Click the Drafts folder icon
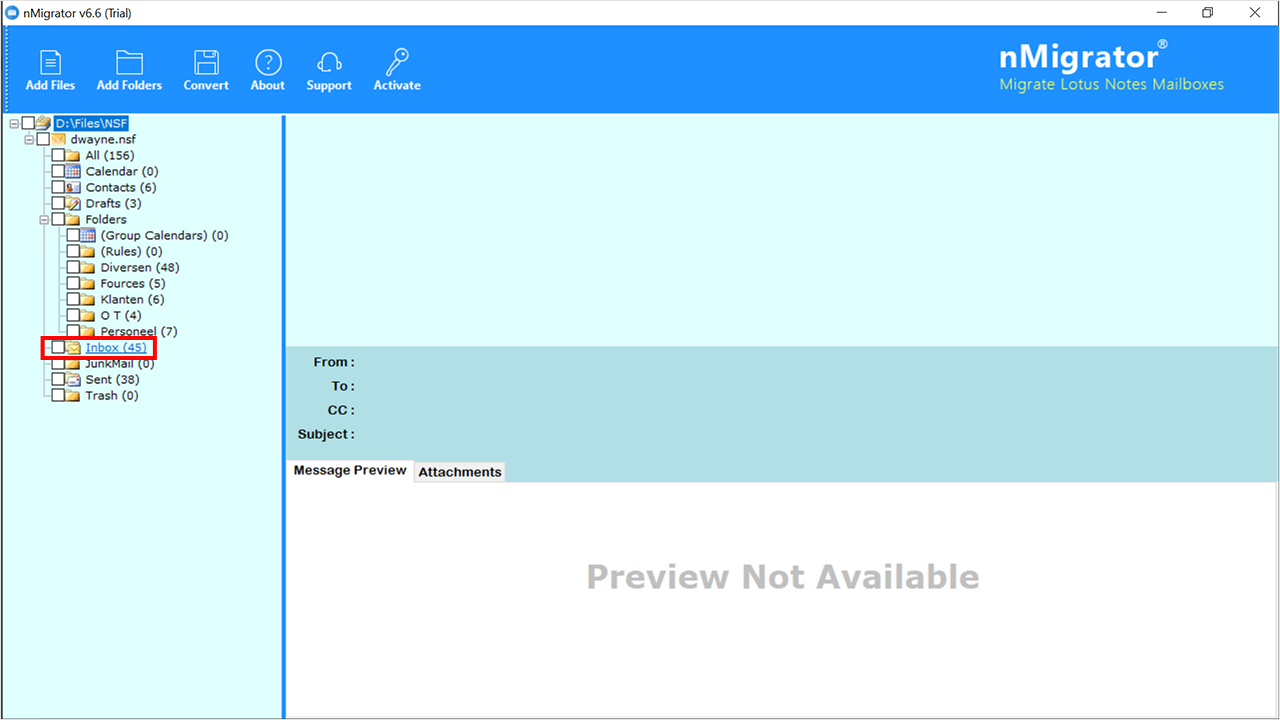Image resolution: width=1280 pixels, height=720 pixels. (x=73, y=203)
